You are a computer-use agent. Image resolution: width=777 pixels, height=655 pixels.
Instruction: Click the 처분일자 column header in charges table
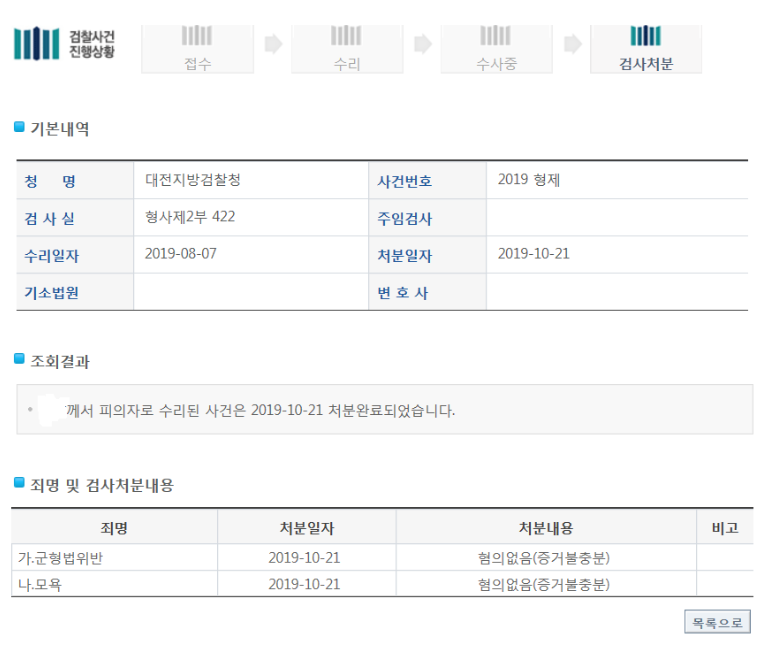click(x=306, y=528)
